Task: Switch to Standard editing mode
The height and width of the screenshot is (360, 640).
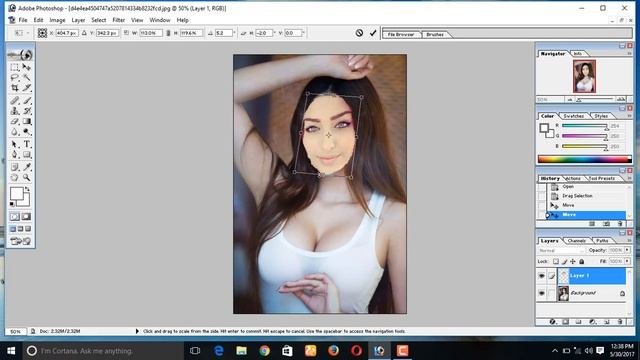Action: pos(15,217)
